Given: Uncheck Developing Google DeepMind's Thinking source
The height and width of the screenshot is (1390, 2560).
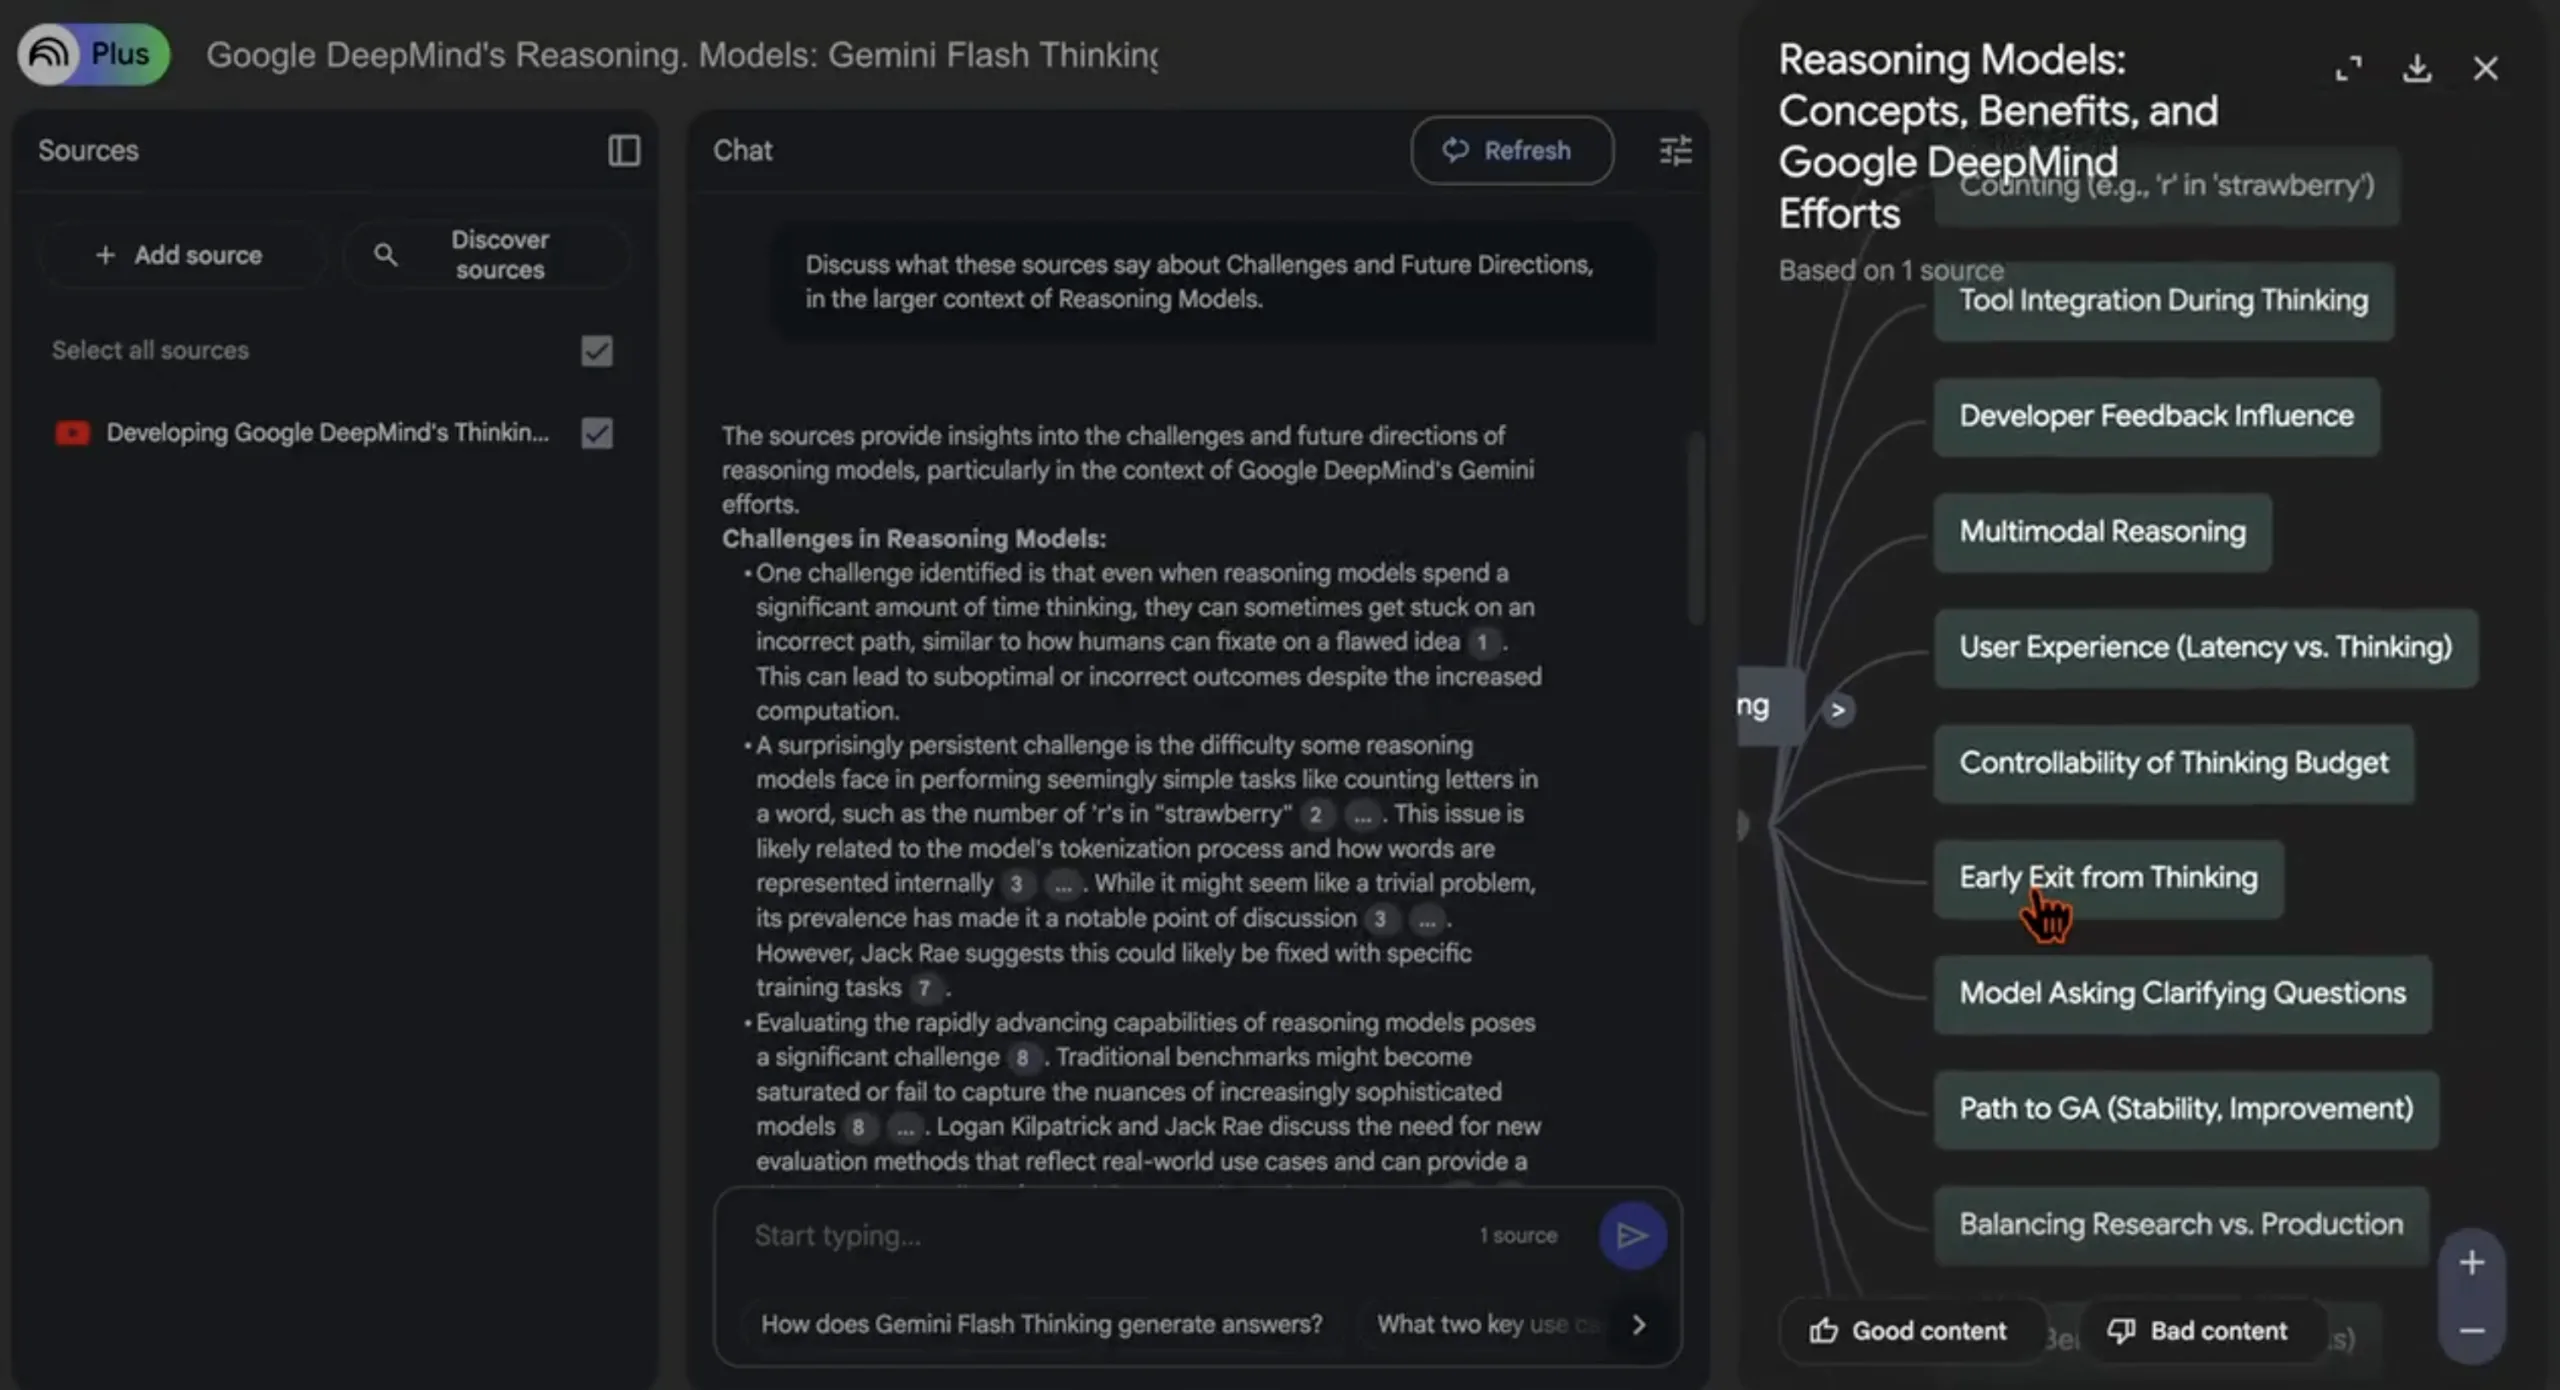Looking at the screenshot, I should point(597,433).
